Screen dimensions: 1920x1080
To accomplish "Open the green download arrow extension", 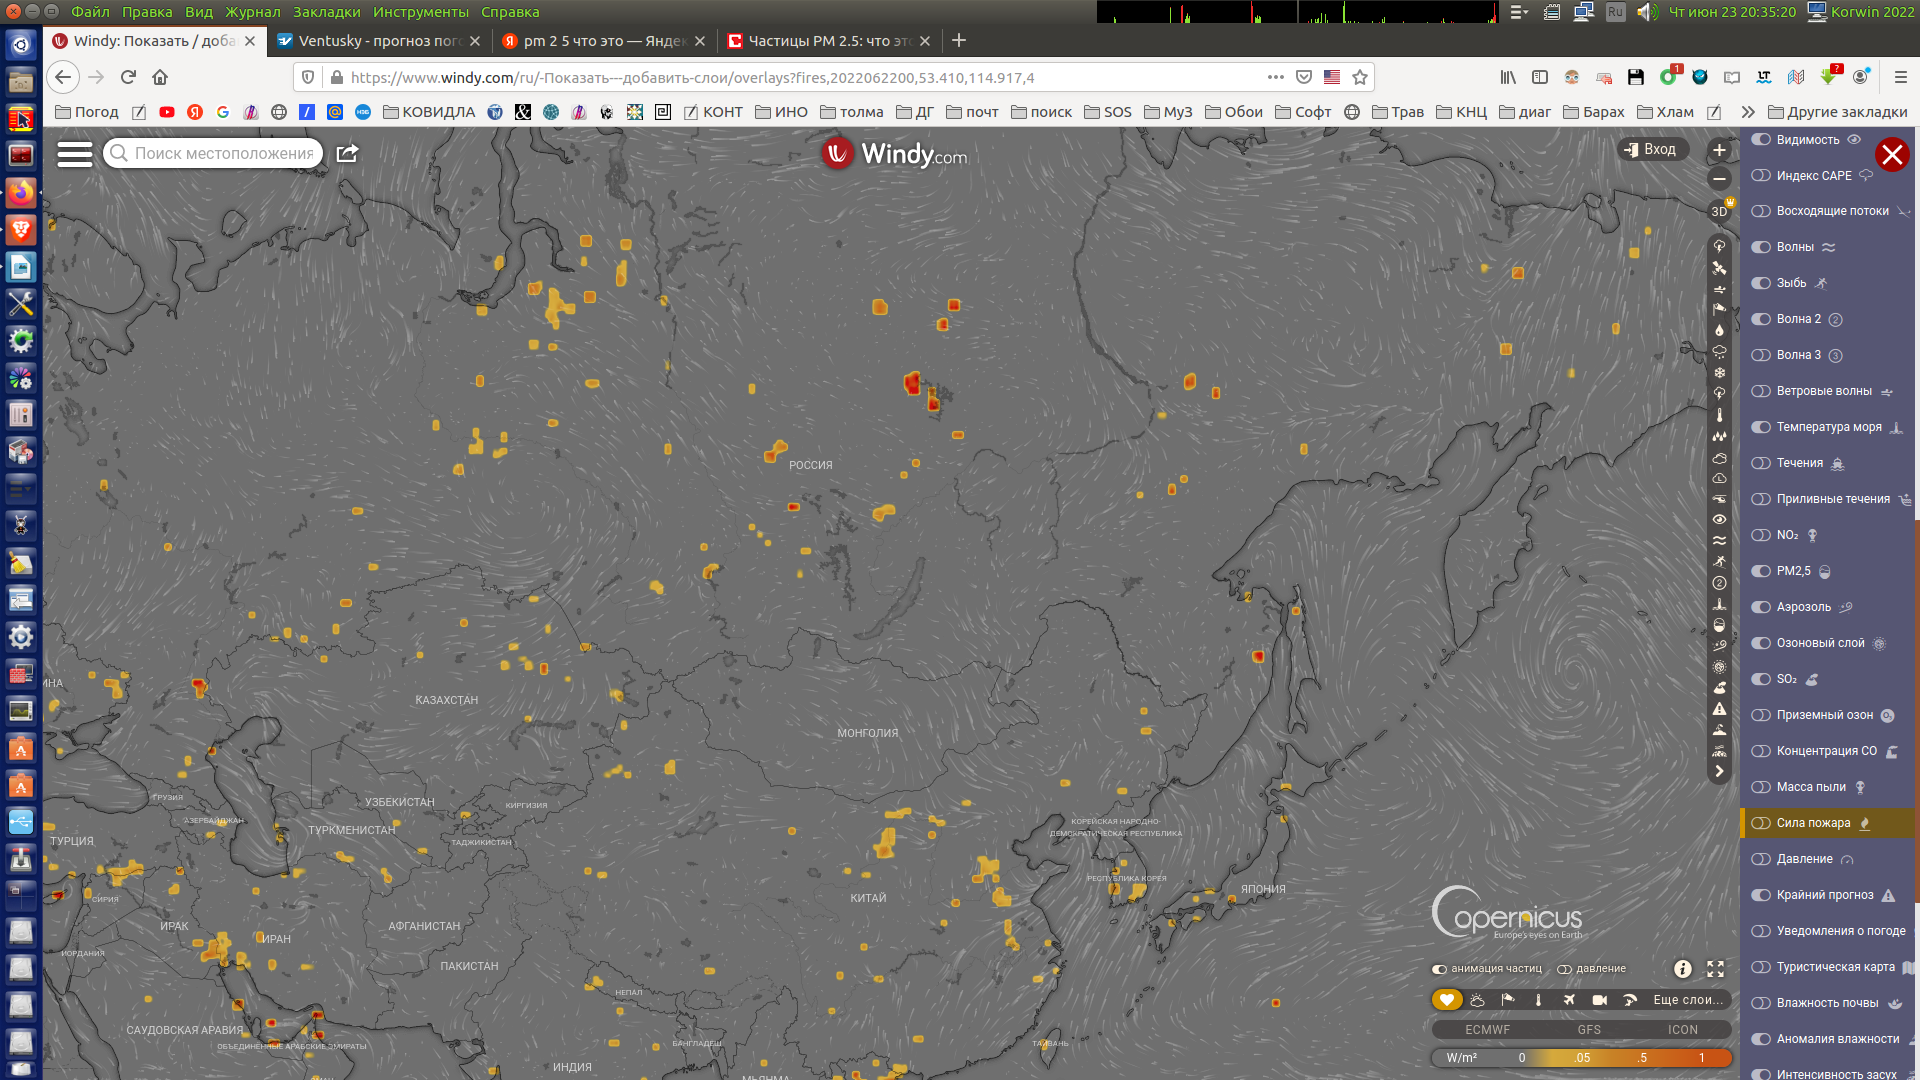I will (1829, 77).
